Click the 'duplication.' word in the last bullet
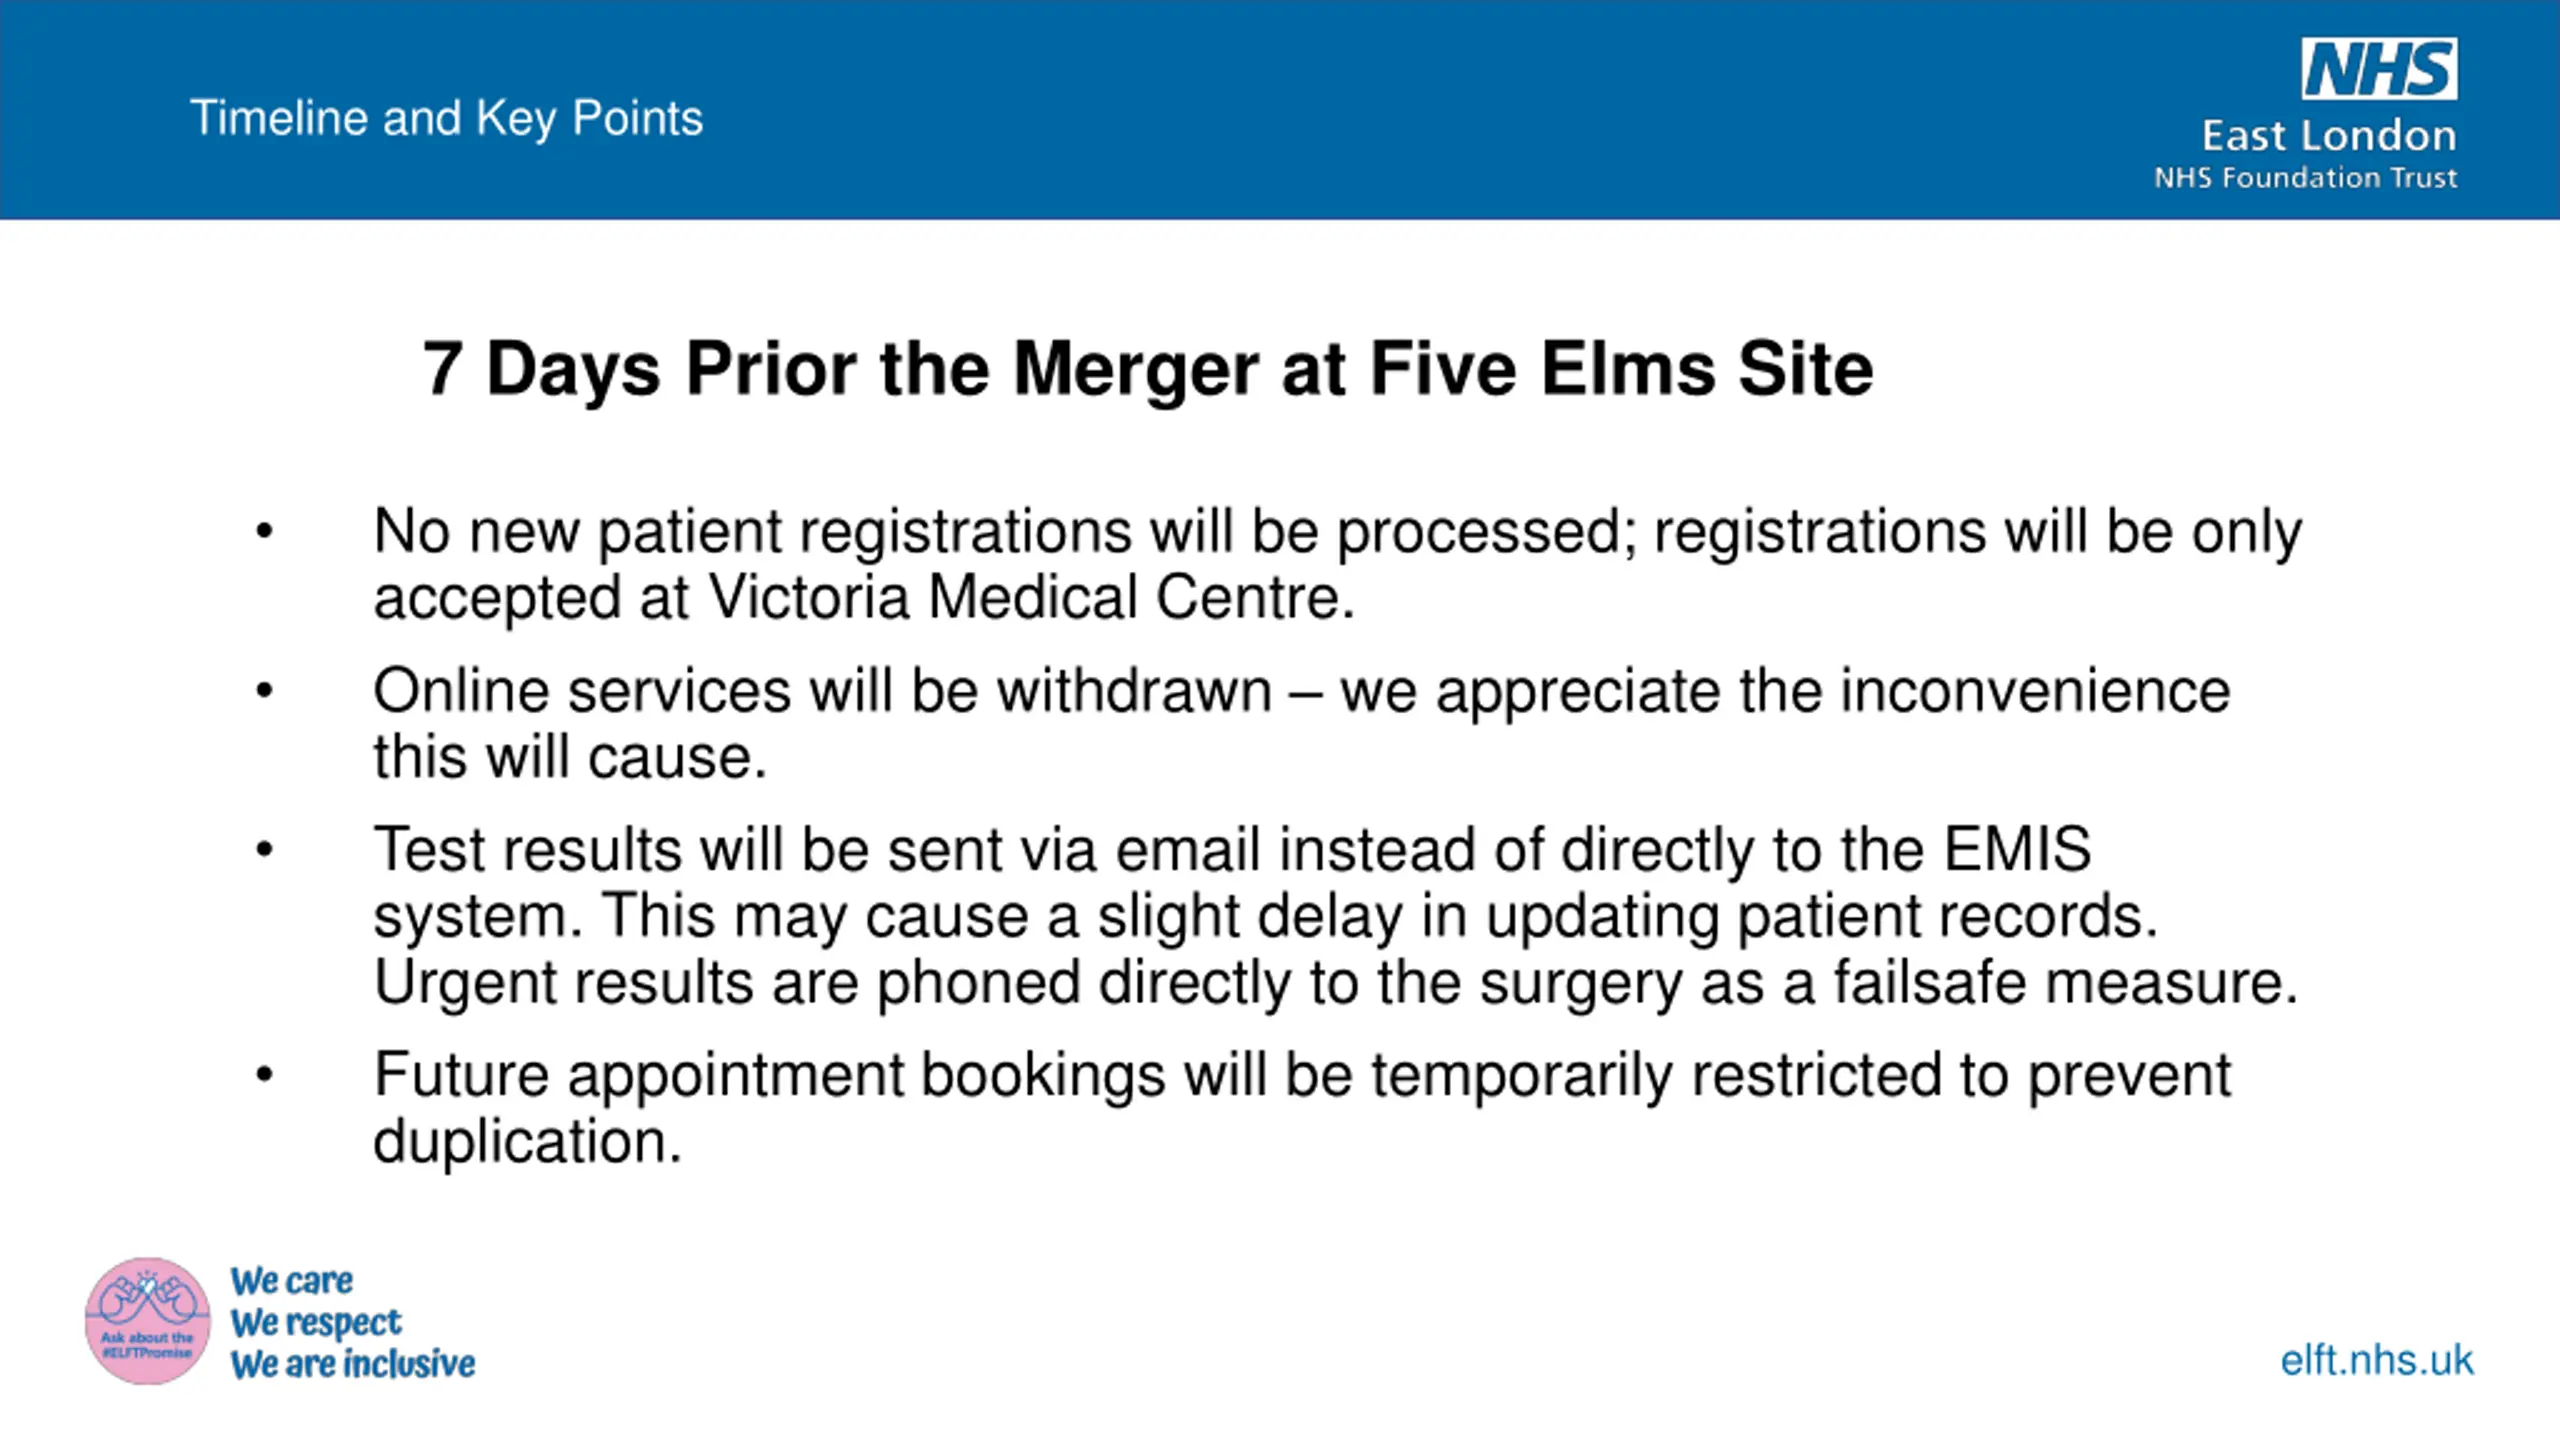The width and height of the screenshot is (2560, 1440). click(527, 1141)
